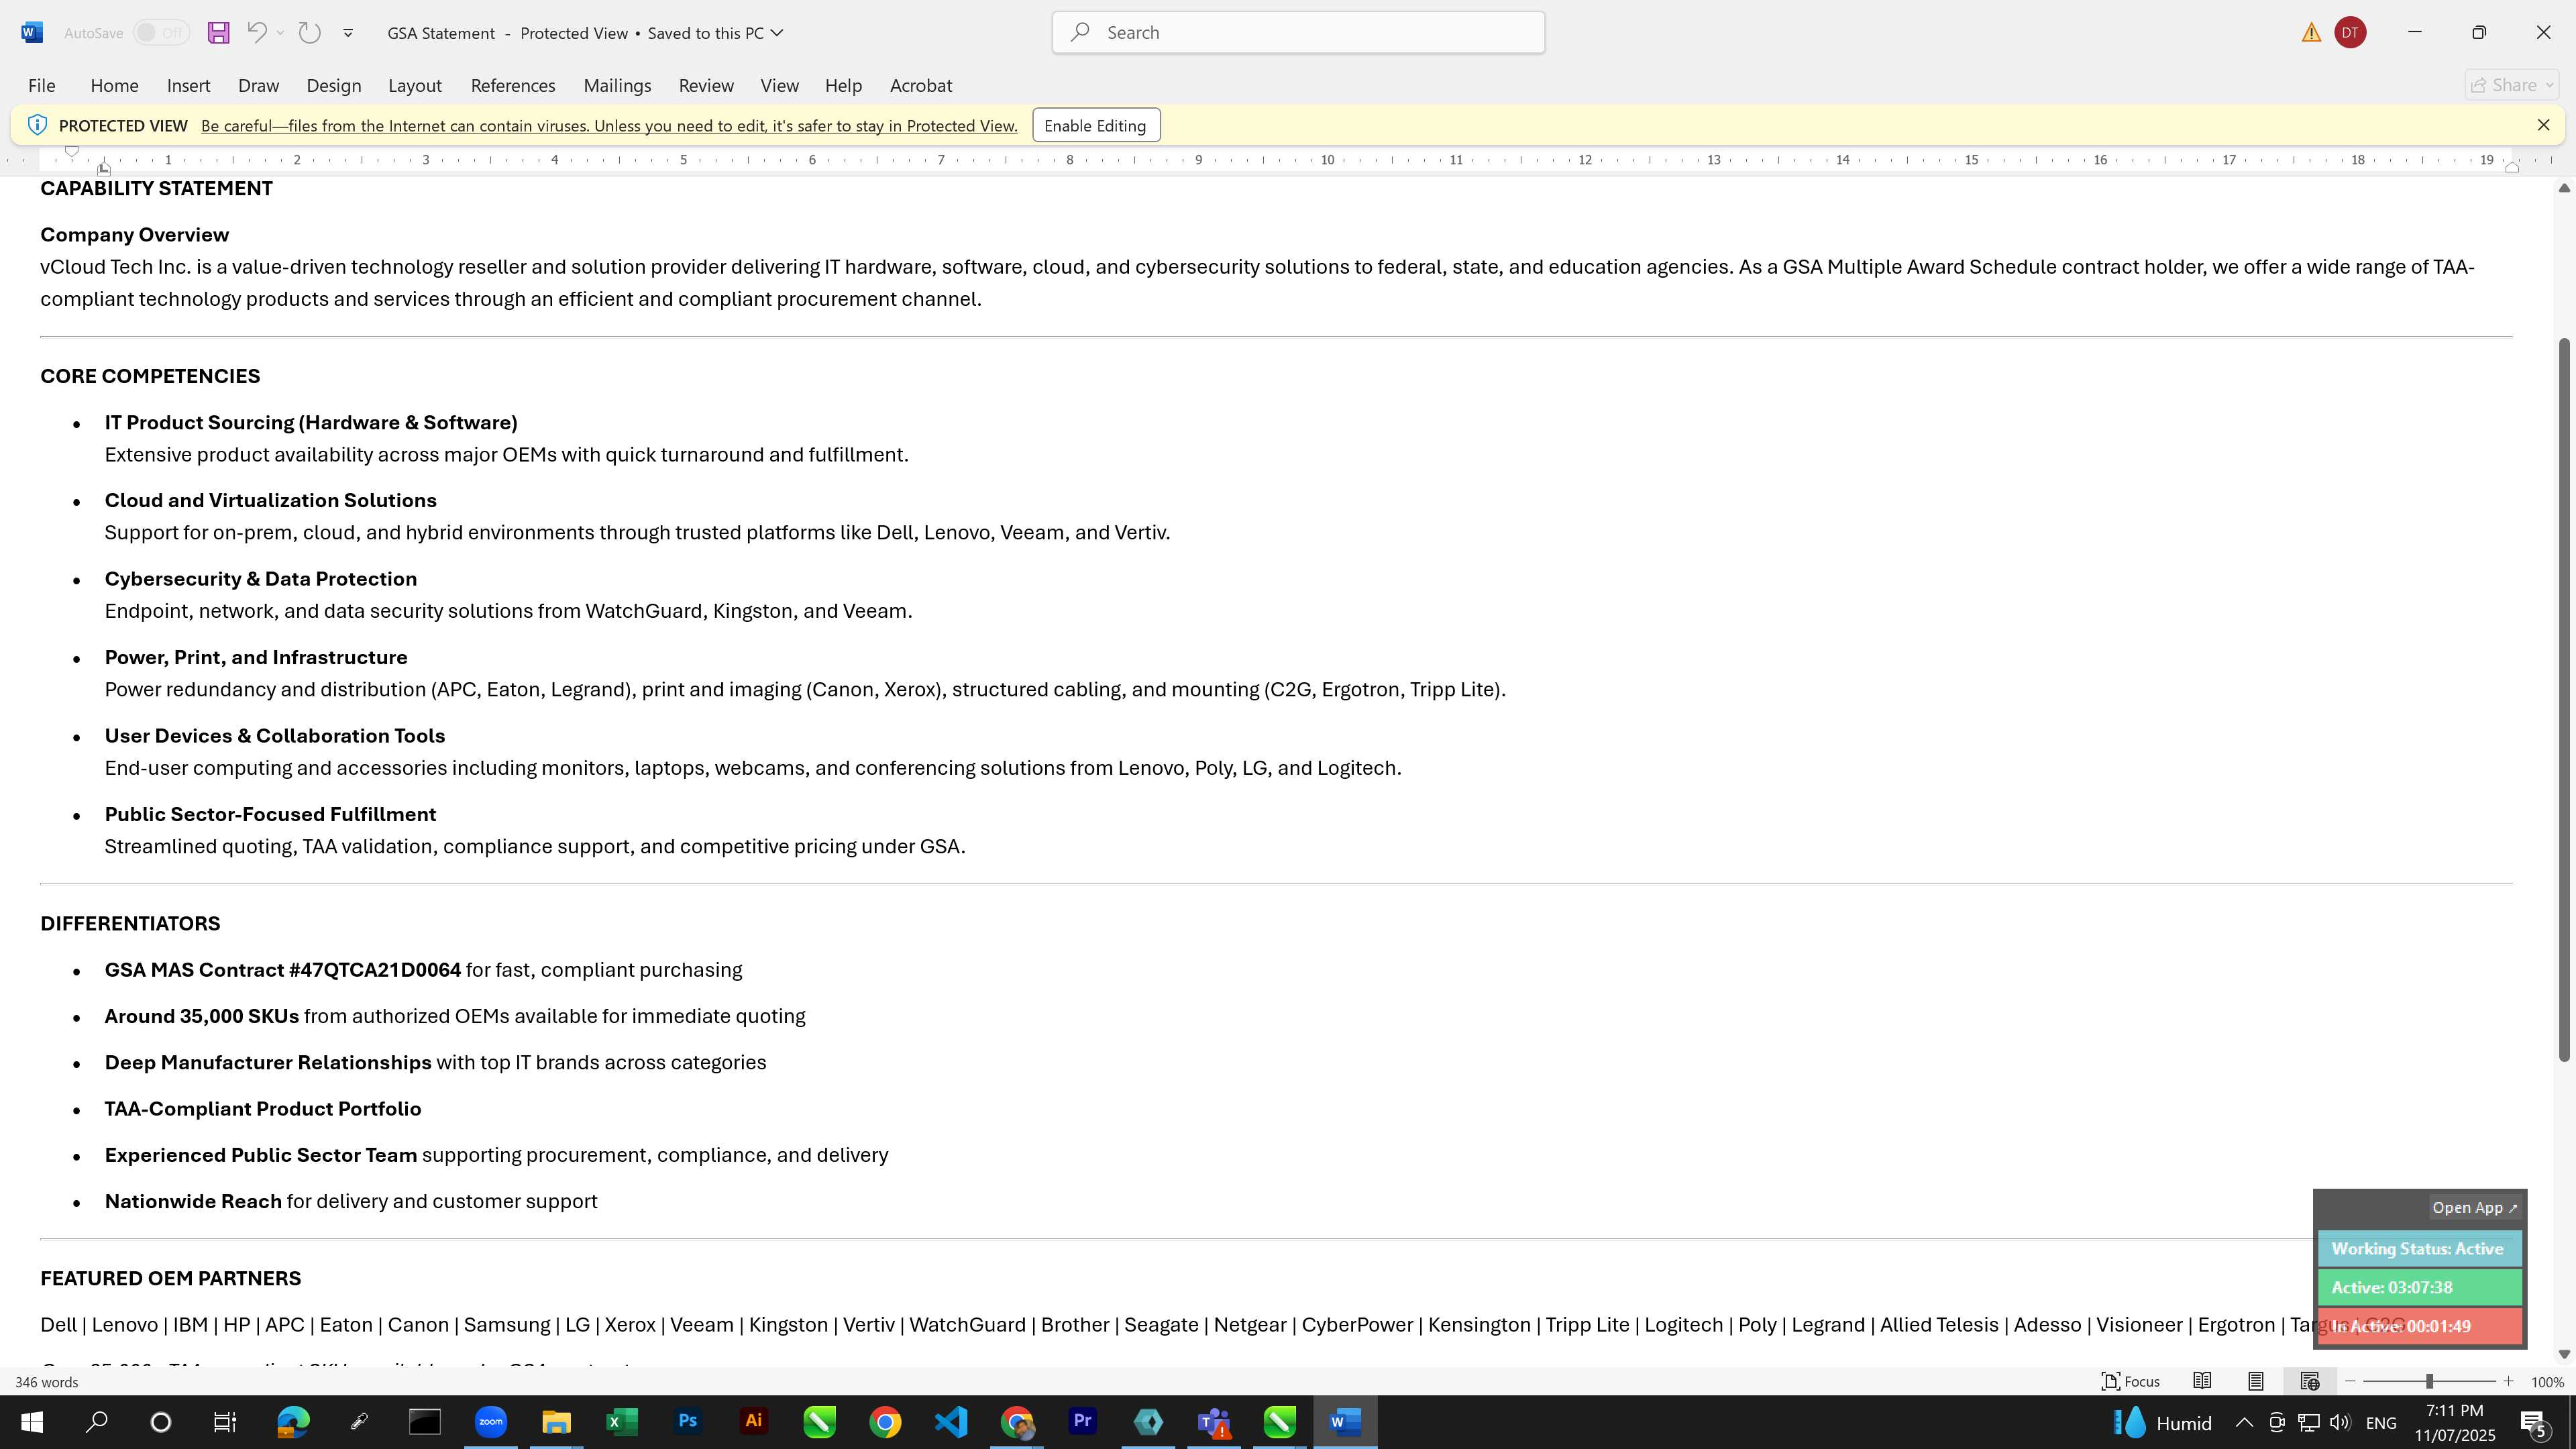
Task: Click the scroll up arrow
Action: tap(2563, 188)
